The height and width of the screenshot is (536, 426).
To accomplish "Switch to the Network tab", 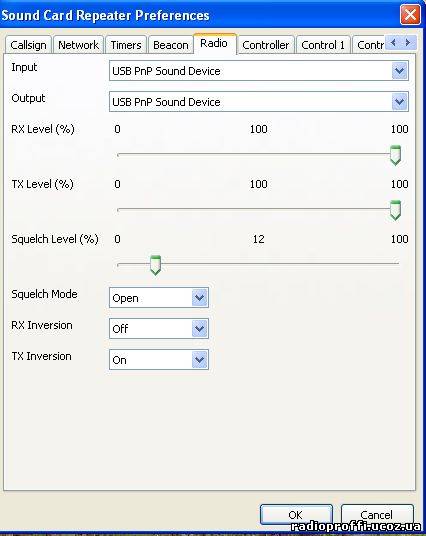I will click(x=78, y=45).
